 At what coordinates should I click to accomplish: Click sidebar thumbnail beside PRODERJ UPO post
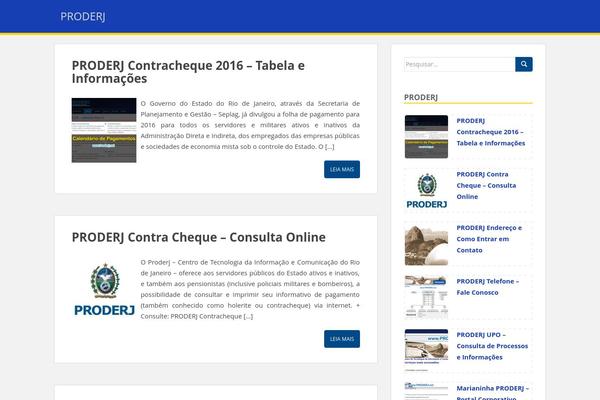point(426,351)
